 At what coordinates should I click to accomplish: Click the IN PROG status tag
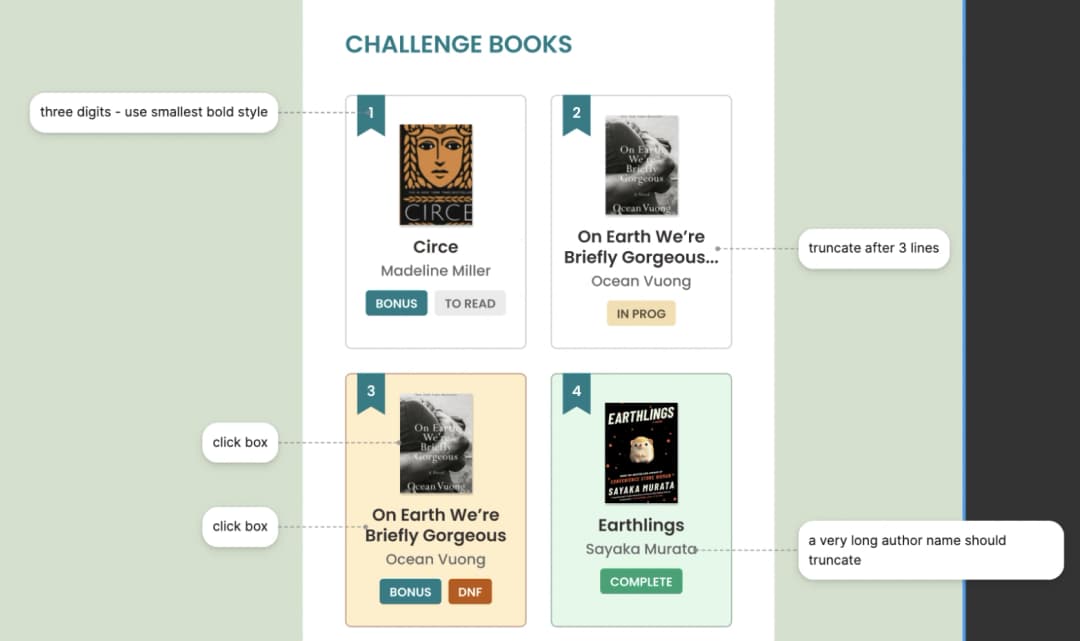pos(641,314)
